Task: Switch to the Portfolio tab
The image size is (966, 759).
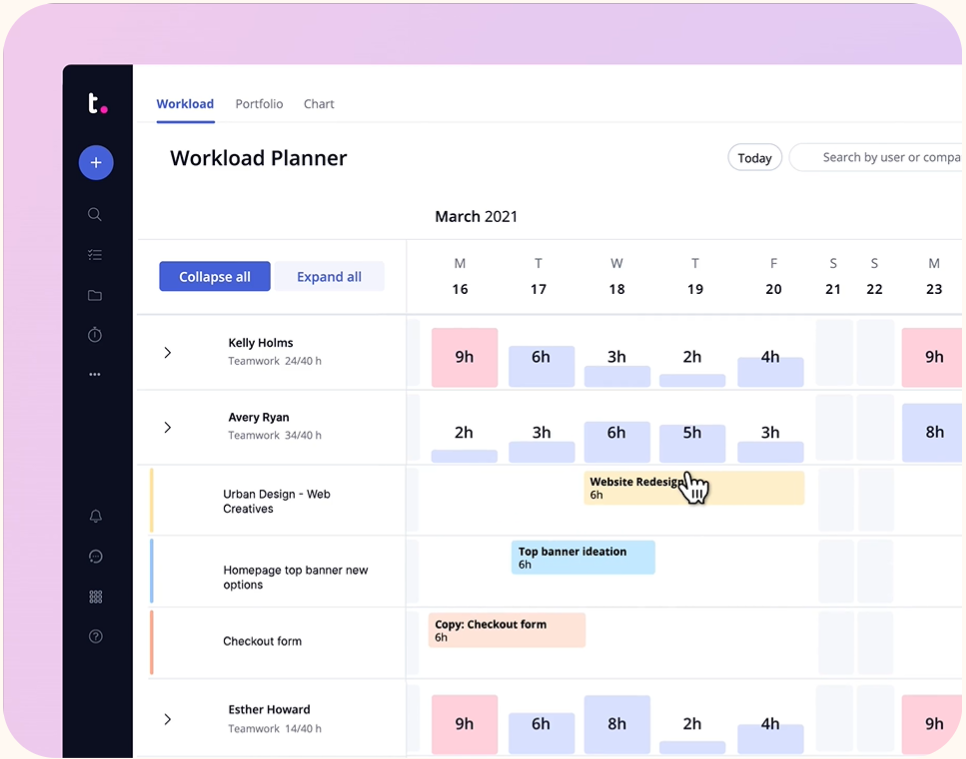Action: click(x=259, y=103)
